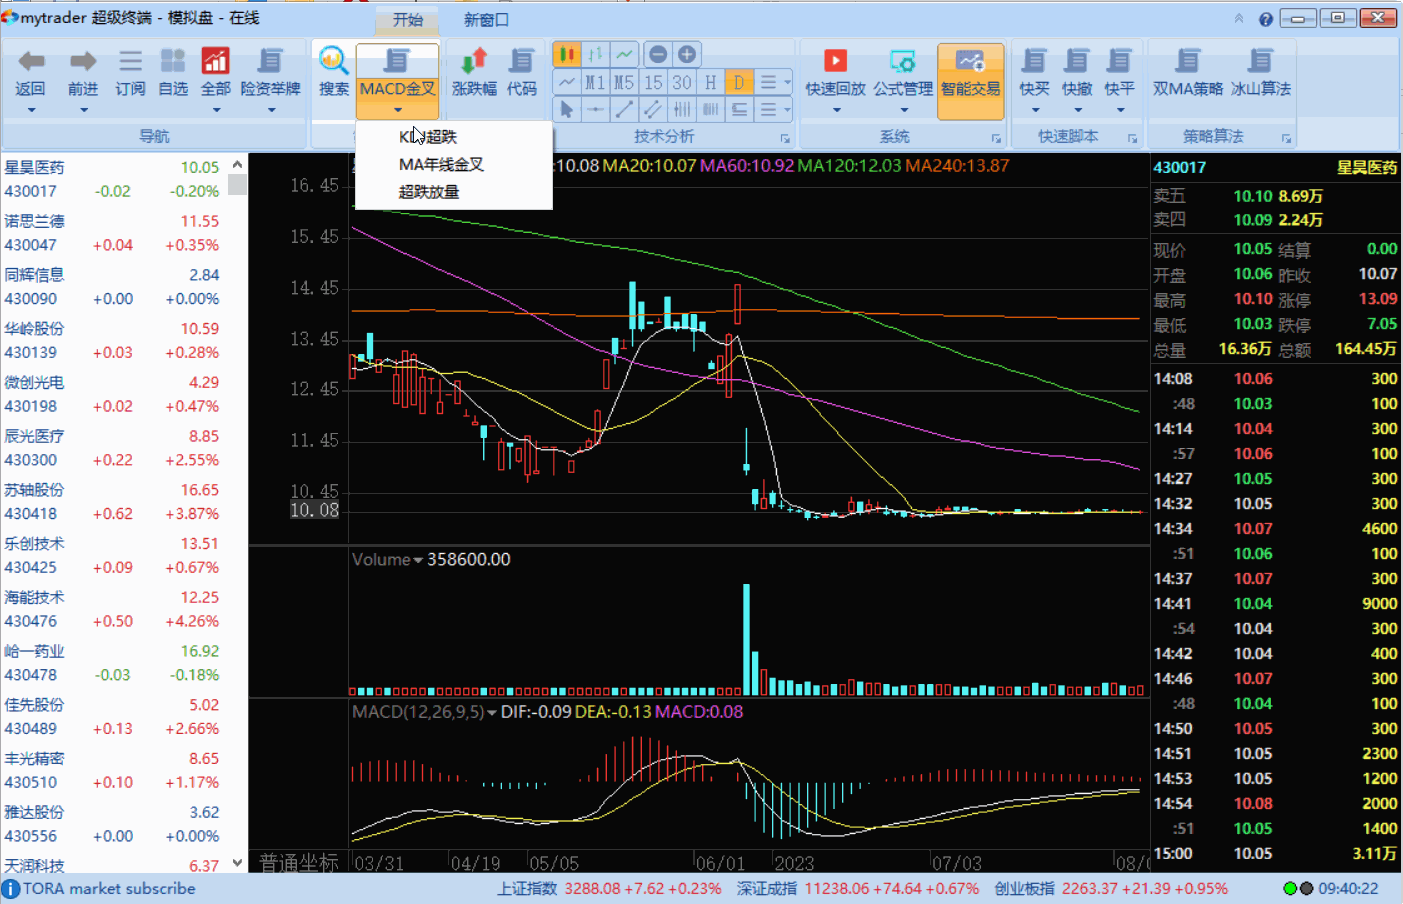This screenshot has width=1403, height=904.
Task: Collapse the ribbon with the chevron
Action: coord(1239,19)
